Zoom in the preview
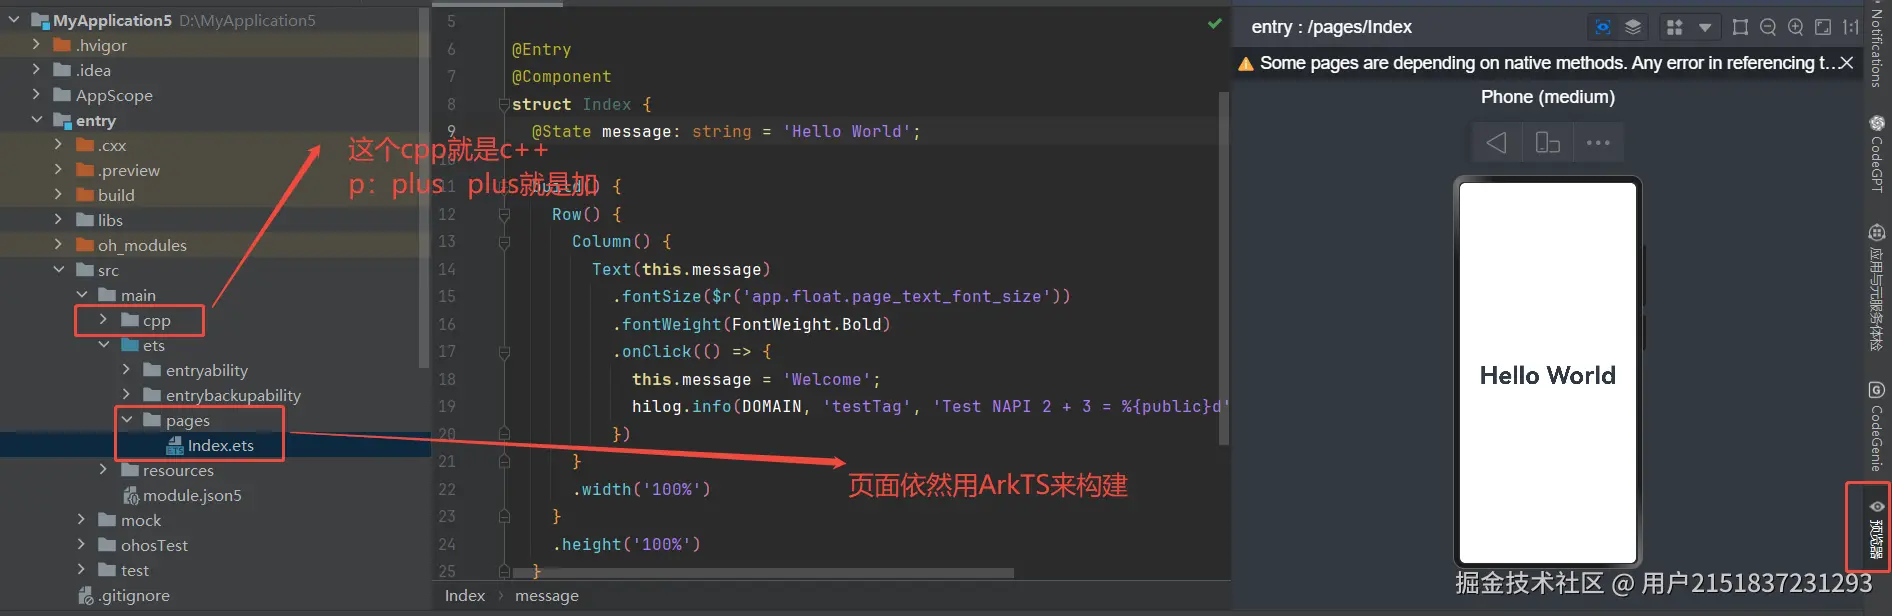Screen dimensions: 1892x616 coord(1796,27)
